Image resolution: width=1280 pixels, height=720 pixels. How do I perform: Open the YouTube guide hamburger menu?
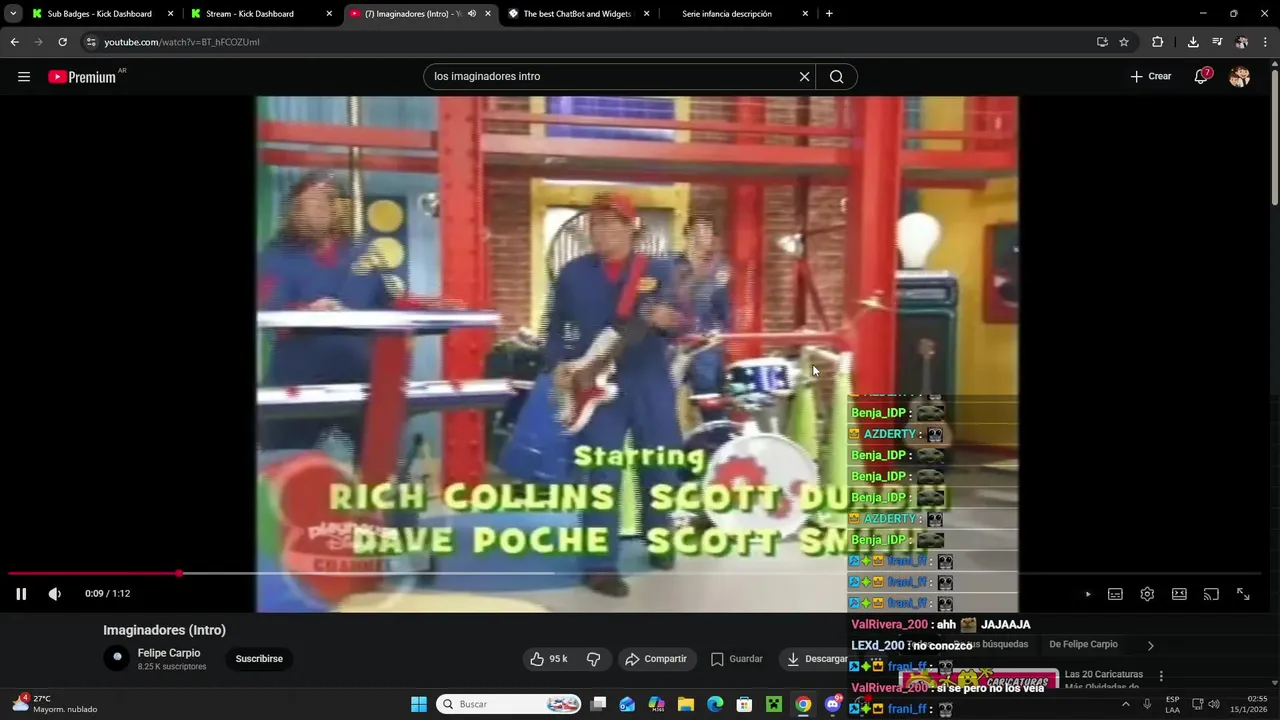[24, 77]
